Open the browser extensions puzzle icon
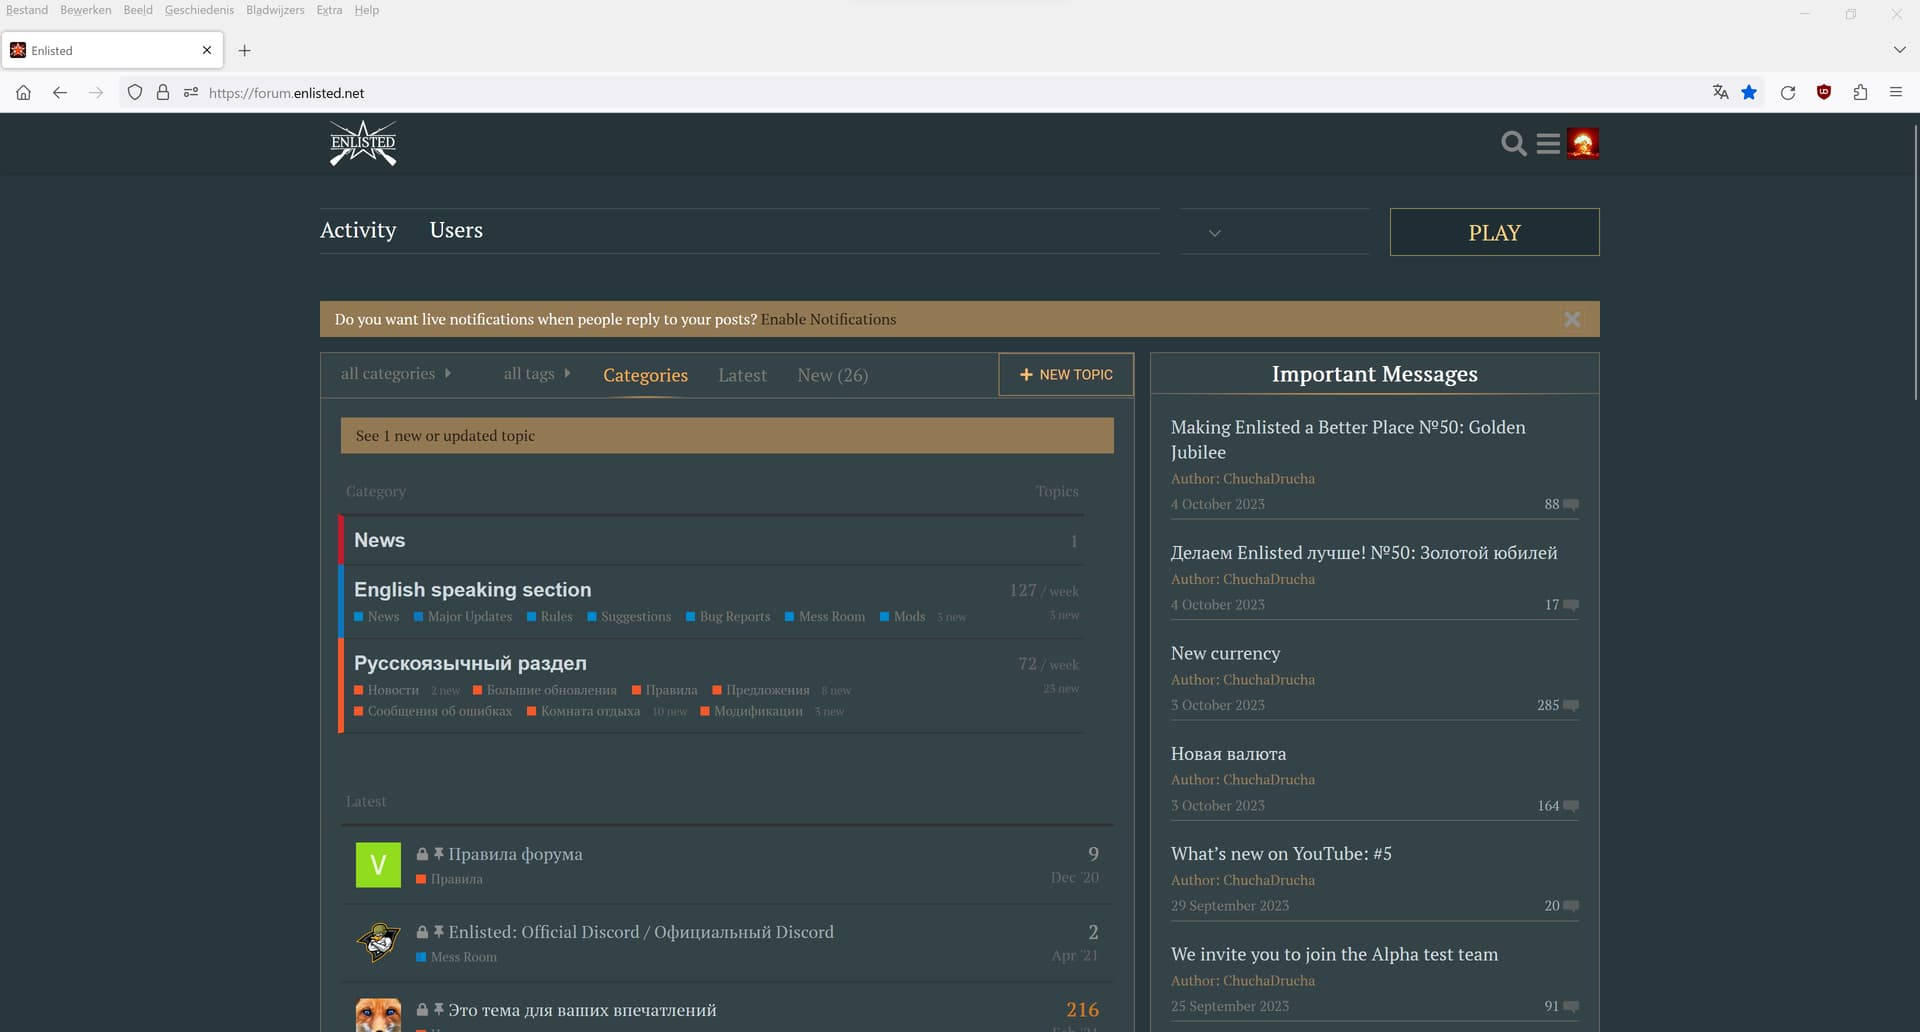 tap(1860, 92)
